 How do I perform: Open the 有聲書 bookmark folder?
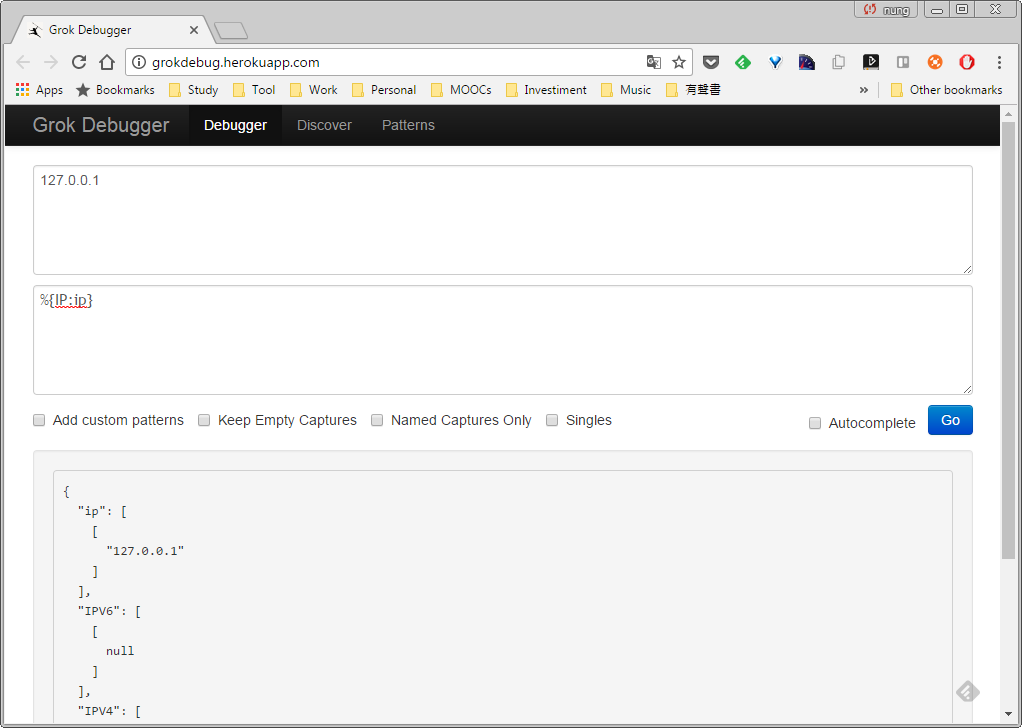point(694,90)
